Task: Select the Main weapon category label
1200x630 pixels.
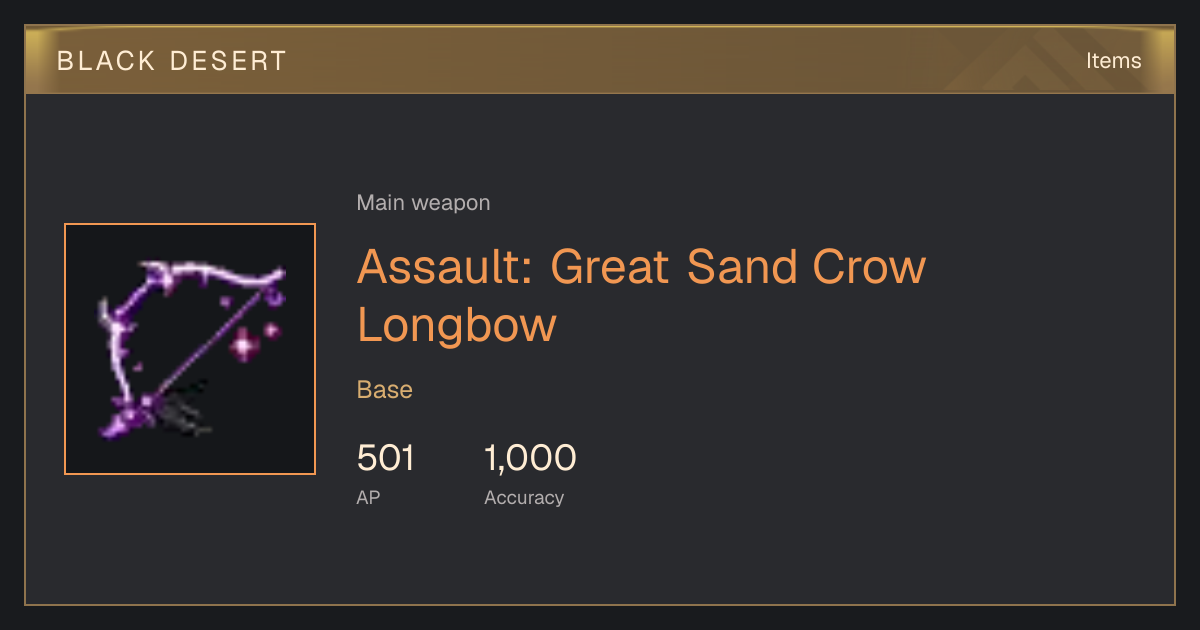Action: tap(423, 203)
